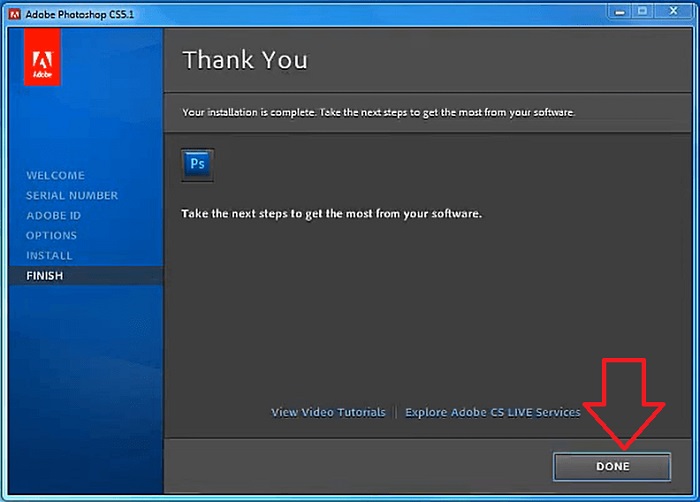This screenshot has height=502, width=700.
Task: Maximize the installer window
Action: click(642, 12)
